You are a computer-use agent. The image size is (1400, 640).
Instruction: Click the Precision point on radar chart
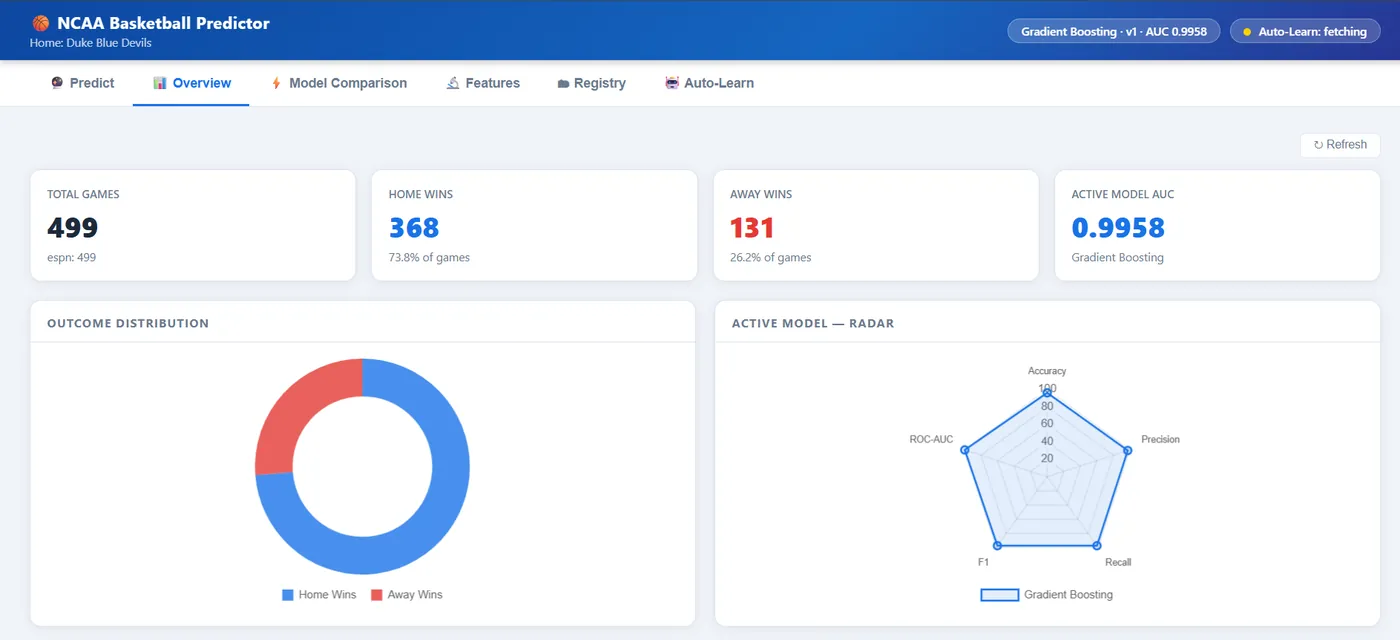coord(1128,451)
